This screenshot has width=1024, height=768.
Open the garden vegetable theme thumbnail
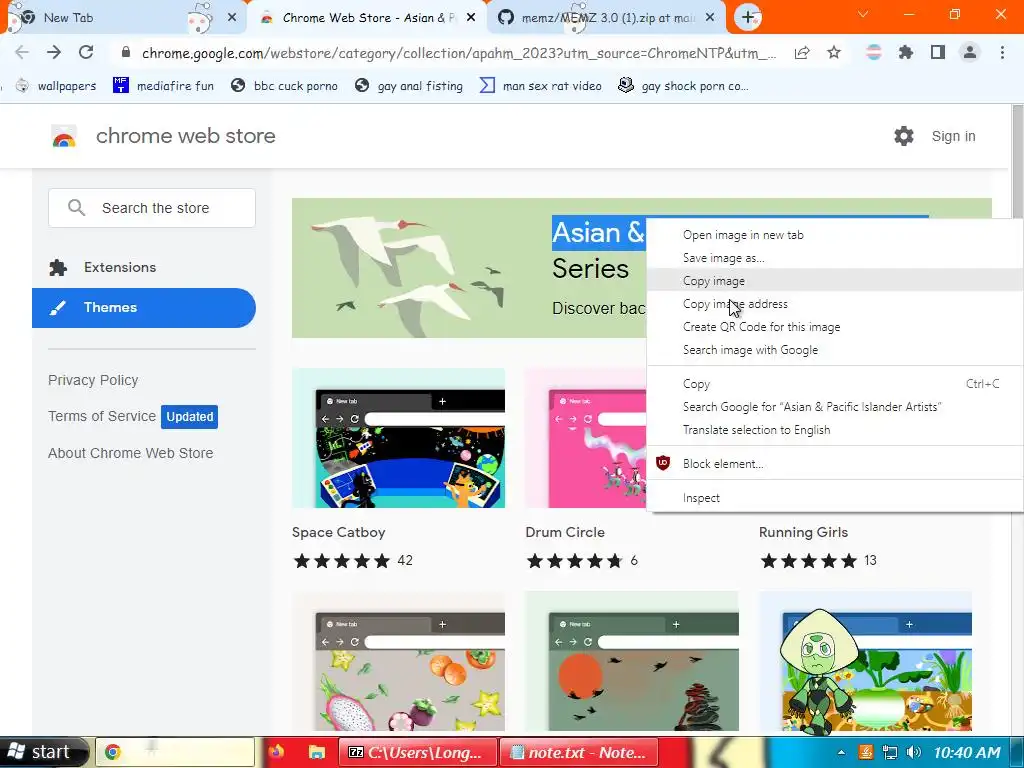(865, 661)
